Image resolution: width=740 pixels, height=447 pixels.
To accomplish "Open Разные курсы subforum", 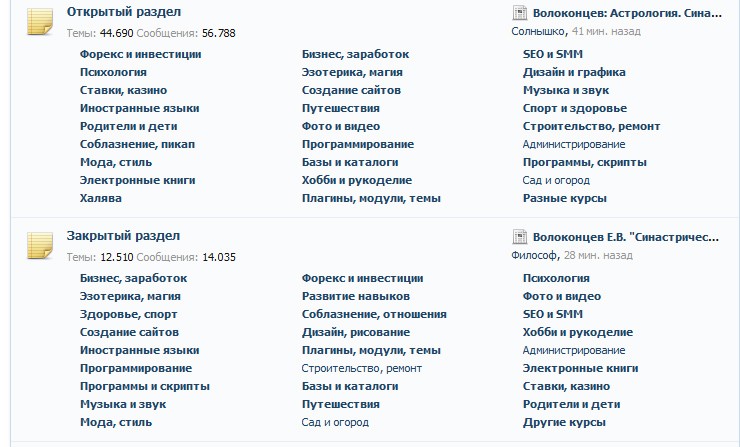I will point(564,198).
